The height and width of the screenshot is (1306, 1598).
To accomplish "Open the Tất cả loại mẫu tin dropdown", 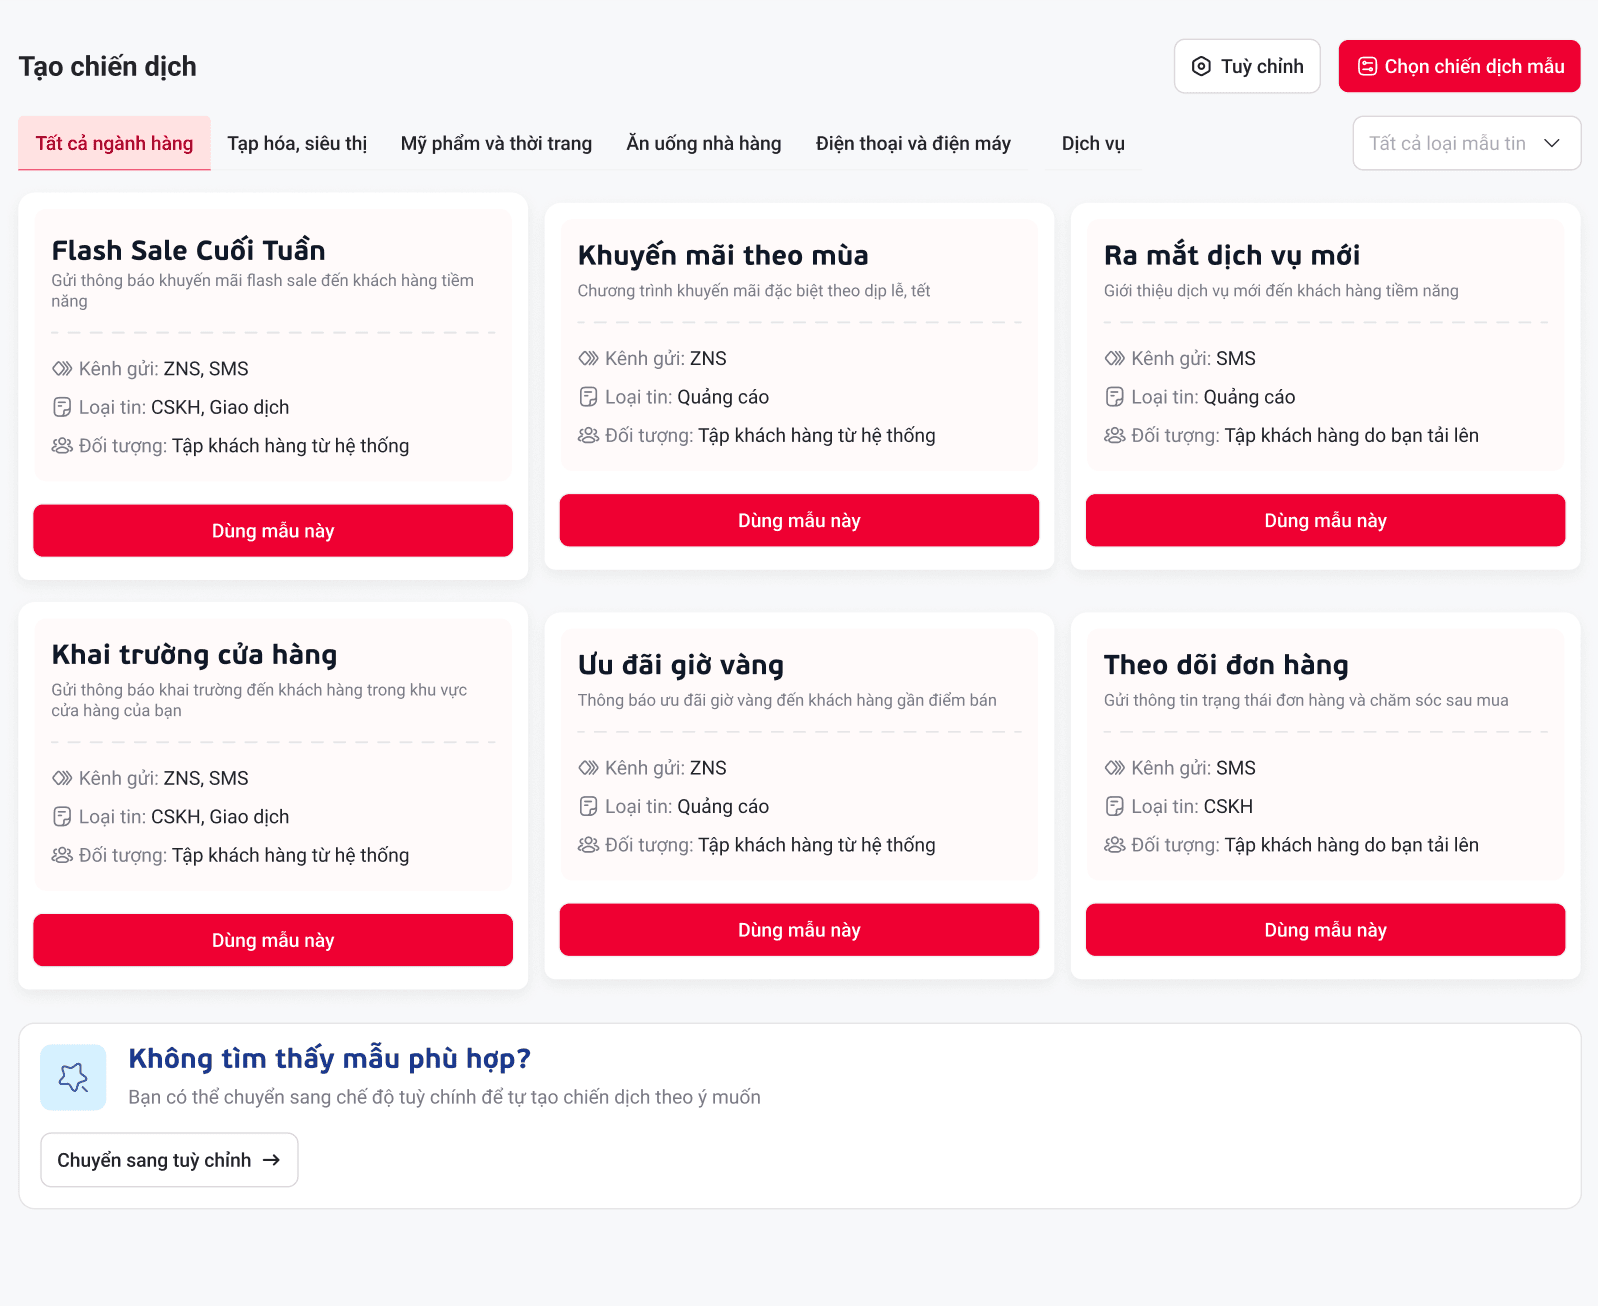I will (x=1466, y=144).
